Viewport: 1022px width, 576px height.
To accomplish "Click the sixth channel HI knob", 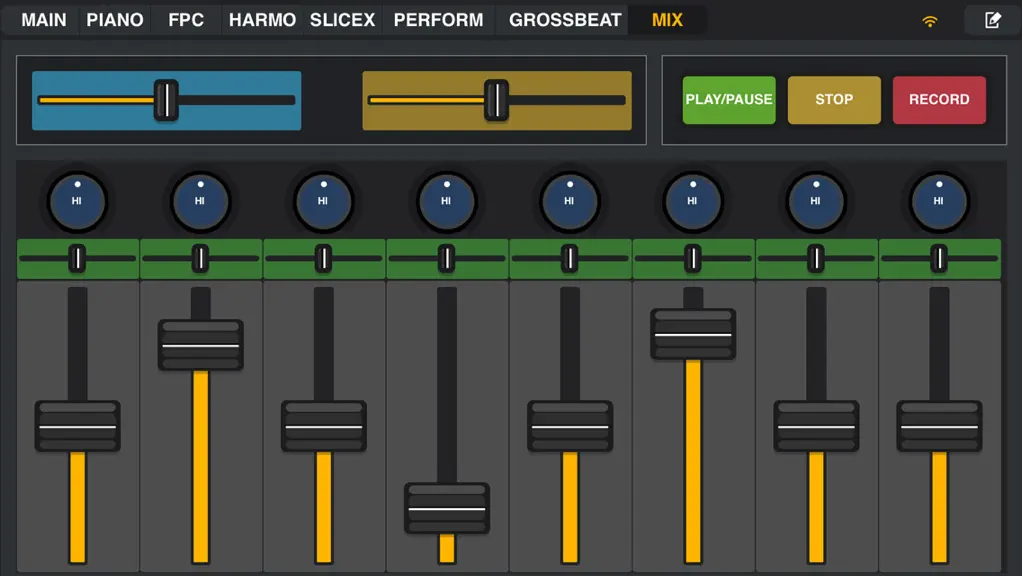I will 693,202.
